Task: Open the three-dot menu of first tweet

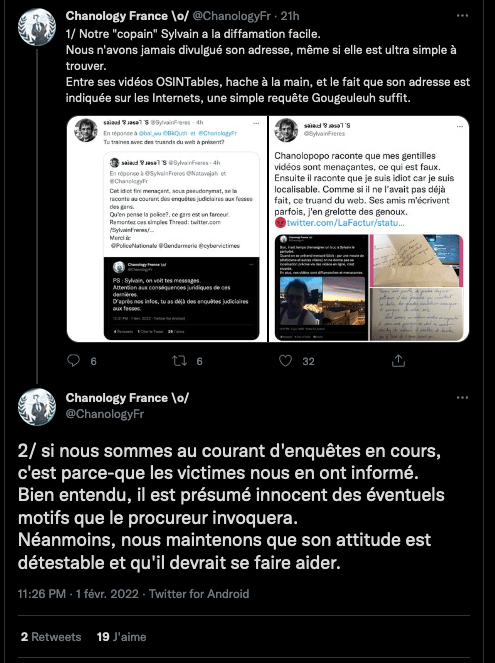Action: coord(462,16)
